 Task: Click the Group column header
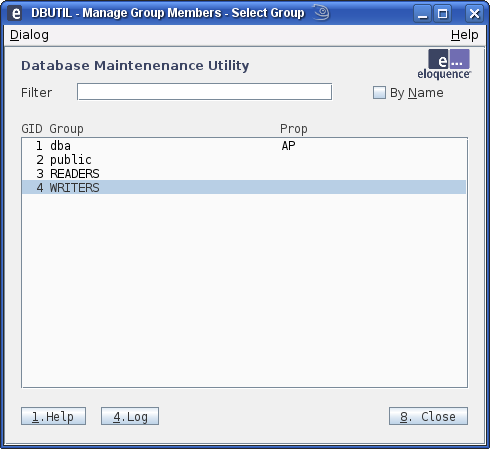tap(66, 129)
